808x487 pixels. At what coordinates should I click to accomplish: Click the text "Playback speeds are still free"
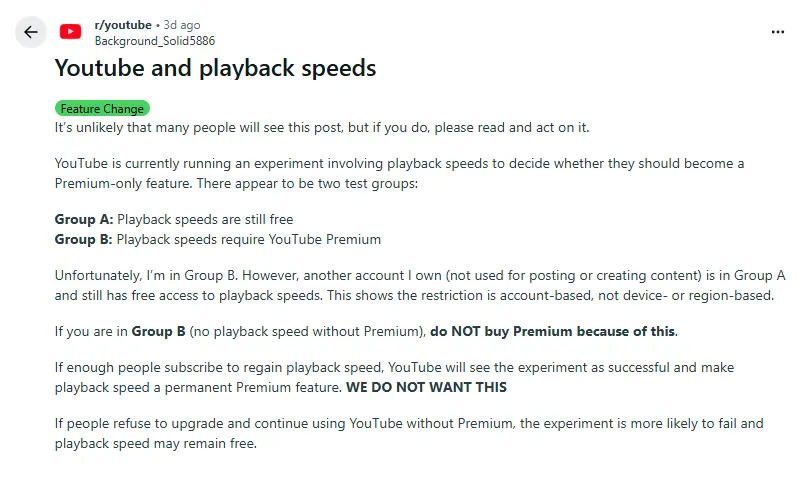click(x=205, y=219)
